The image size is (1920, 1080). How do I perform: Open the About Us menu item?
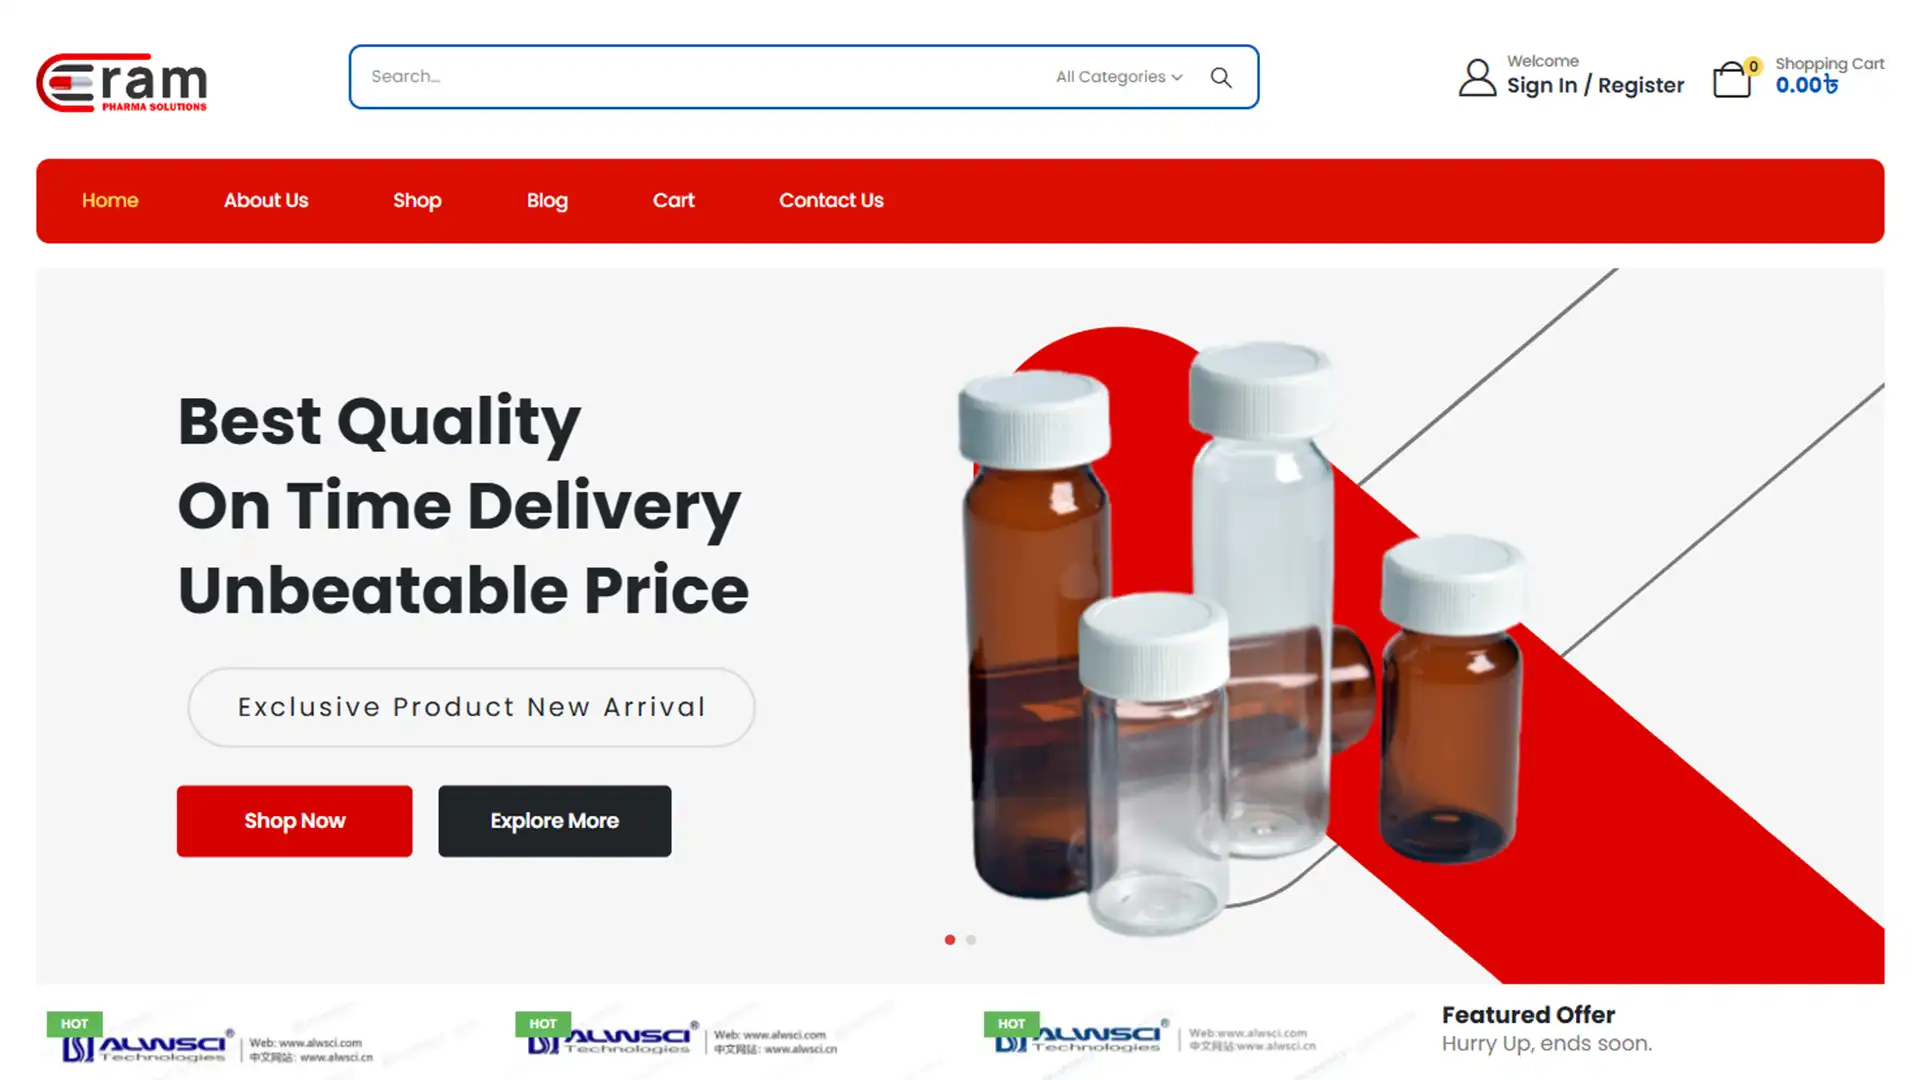[266, 200]
